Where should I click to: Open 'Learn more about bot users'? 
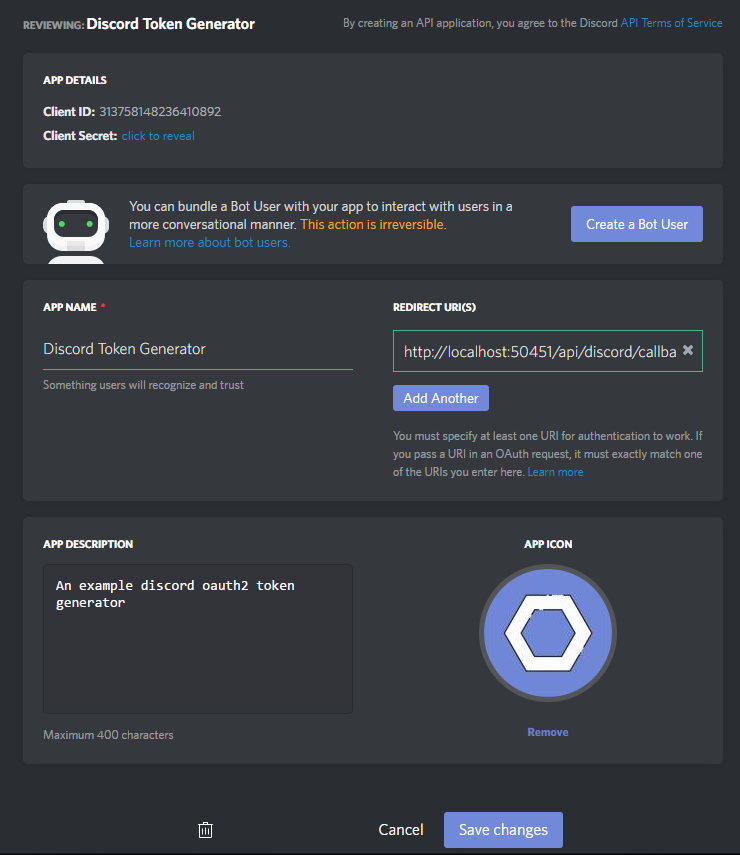(209, 242)
